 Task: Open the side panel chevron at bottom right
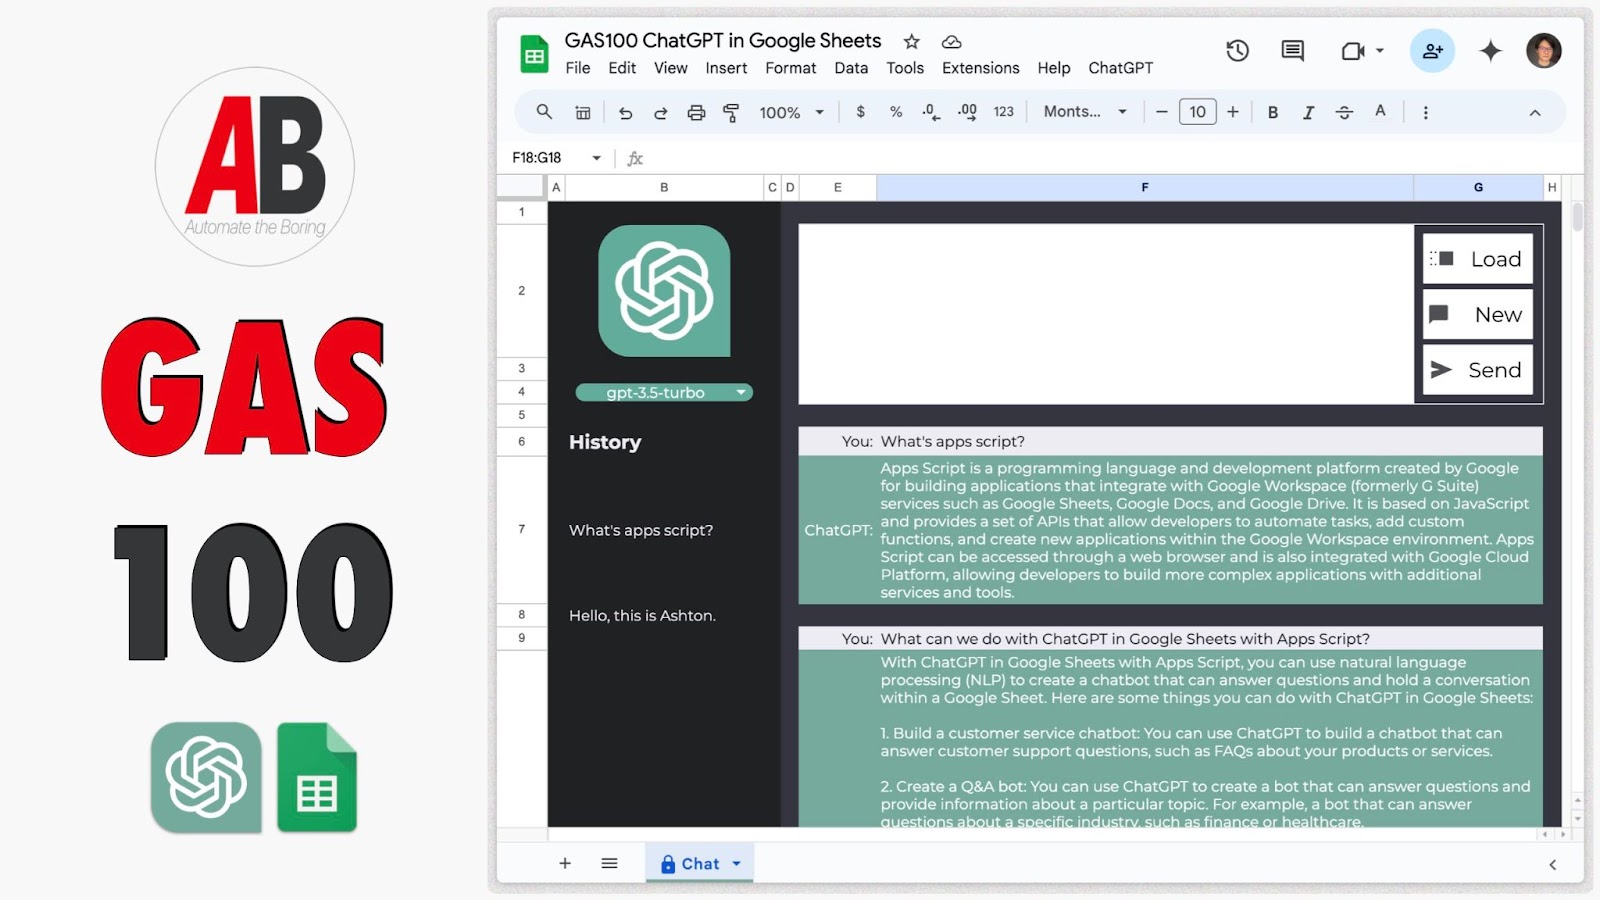tap(1552, 865)
